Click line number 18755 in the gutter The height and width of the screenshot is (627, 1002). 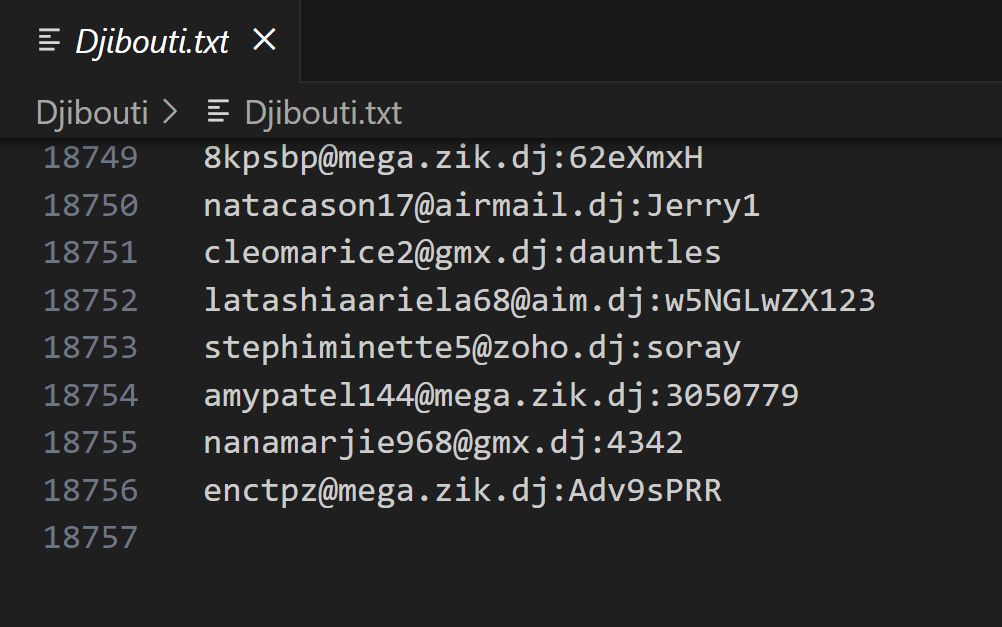pyautogui.click(x=91, y=443)
